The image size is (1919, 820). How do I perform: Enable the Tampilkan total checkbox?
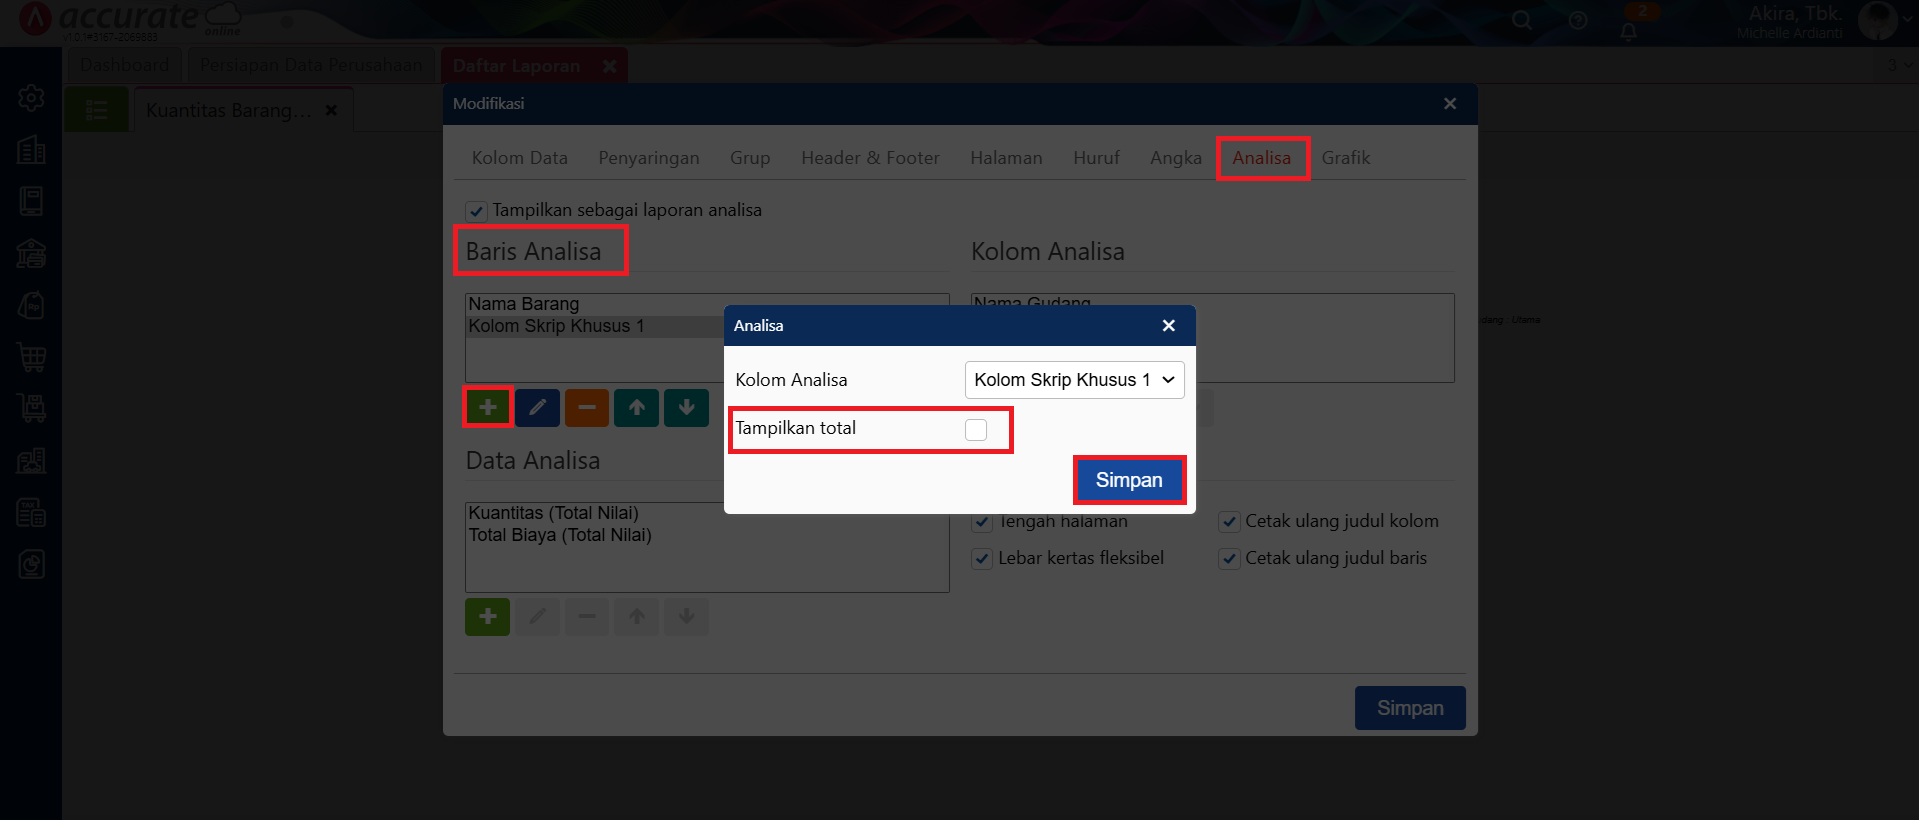pyautogui.click(x=976, y=430)
